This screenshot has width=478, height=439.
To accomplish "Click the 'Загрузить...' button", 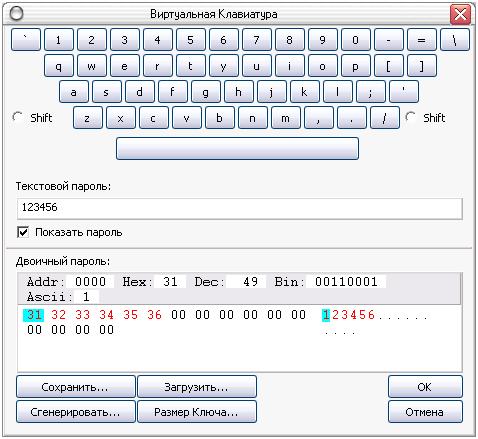I will [x=197, y=387].
